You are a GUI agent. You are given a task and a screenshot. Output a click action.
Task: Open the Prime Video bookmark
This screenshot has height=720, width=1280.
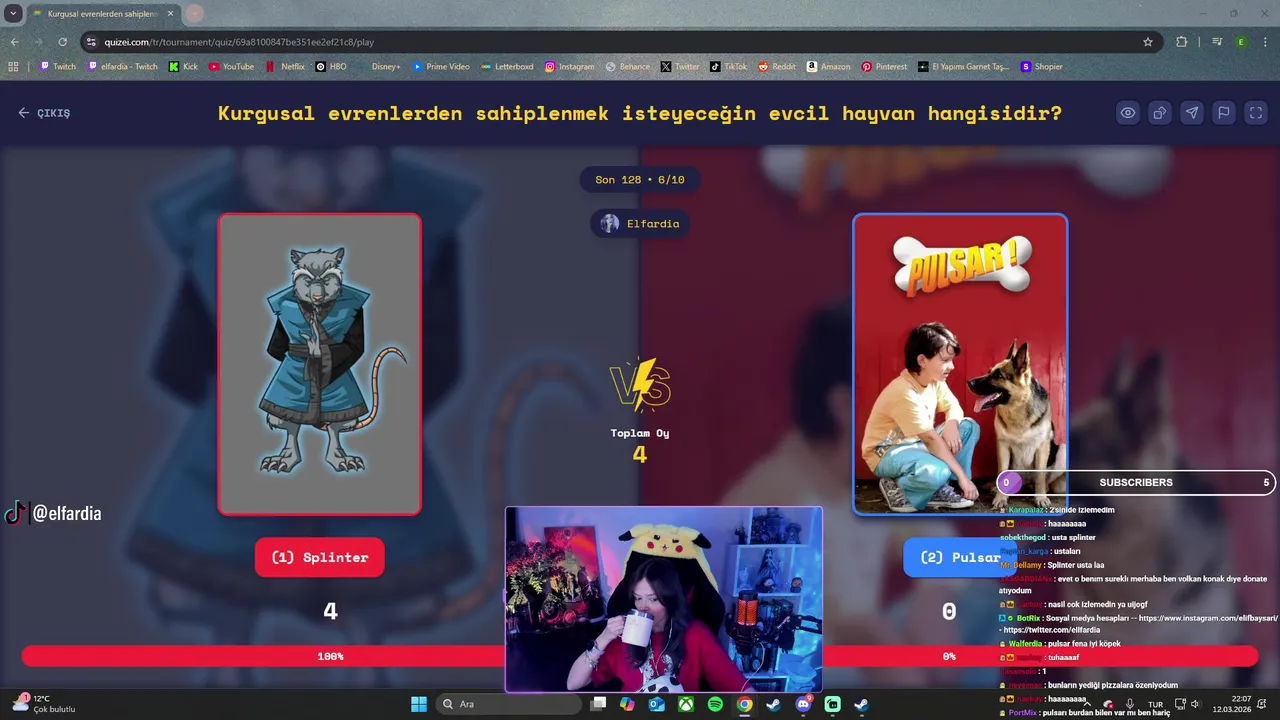440,67
